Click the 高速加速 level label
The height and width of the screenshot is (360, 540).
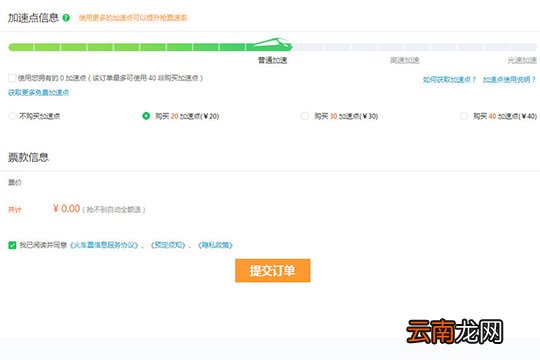pyautogui.click(x=404, y=60)
